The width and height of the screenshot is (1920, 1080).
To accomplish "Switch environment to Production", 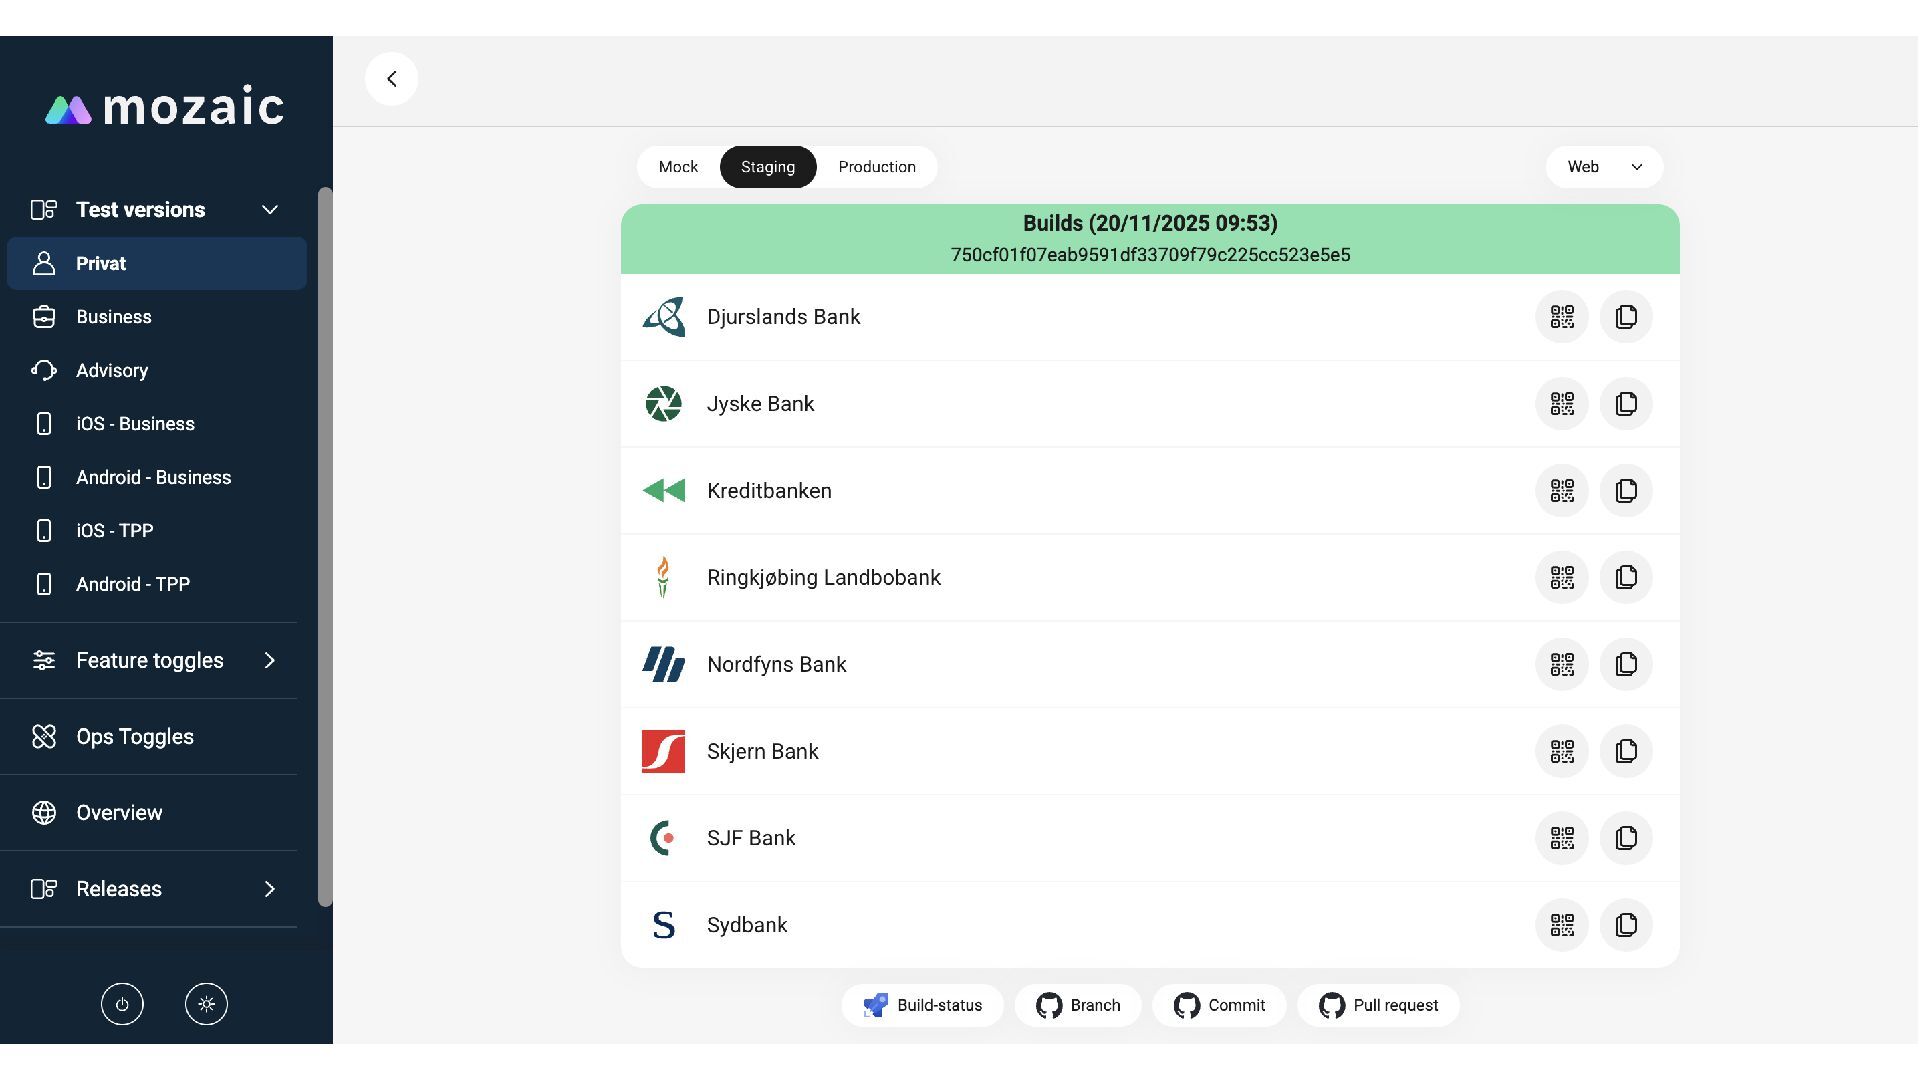I will [x=876, y=167].
